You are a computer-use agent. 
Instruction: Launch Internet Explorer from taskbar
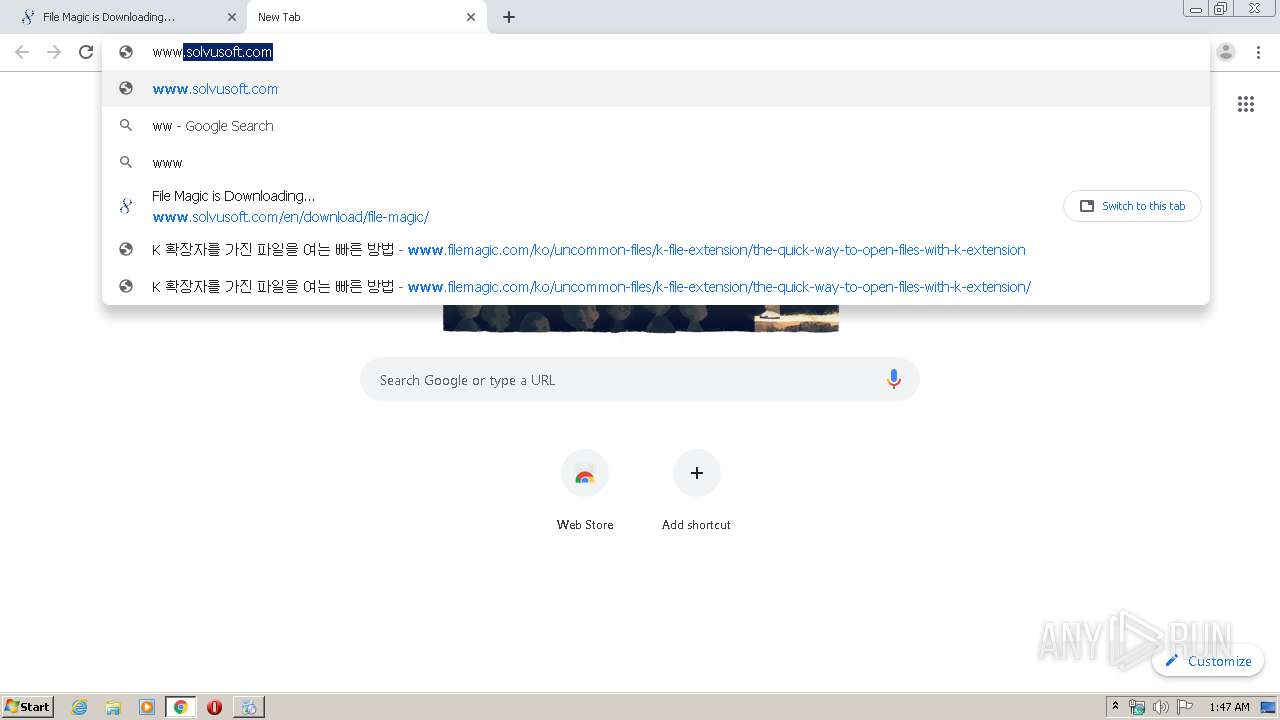[80, 707]
